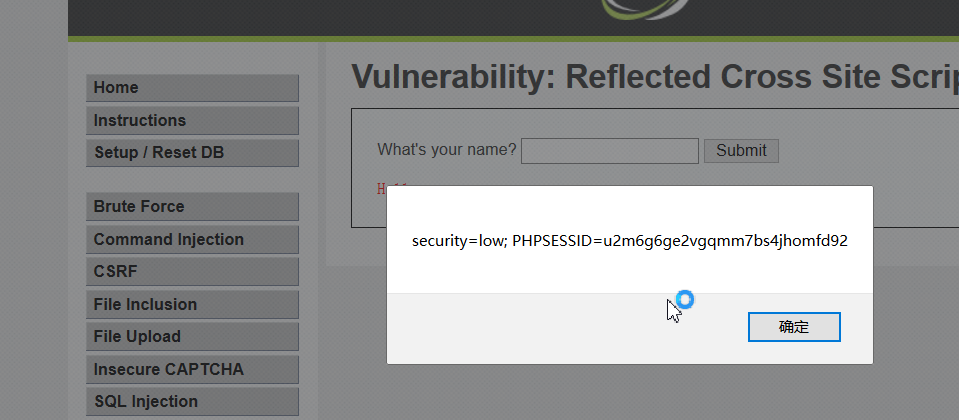Focus the What's your name text field

point(610,151)
